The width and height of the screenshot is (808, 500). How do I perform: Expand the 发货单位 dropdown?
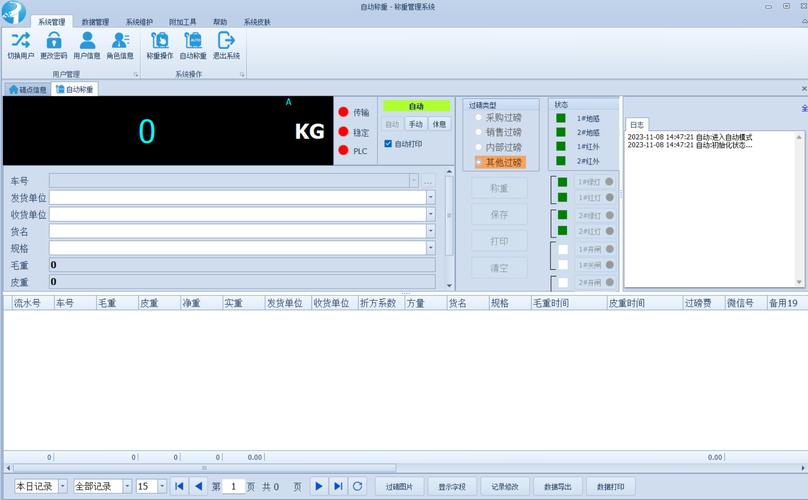click(x=431, y=198)
